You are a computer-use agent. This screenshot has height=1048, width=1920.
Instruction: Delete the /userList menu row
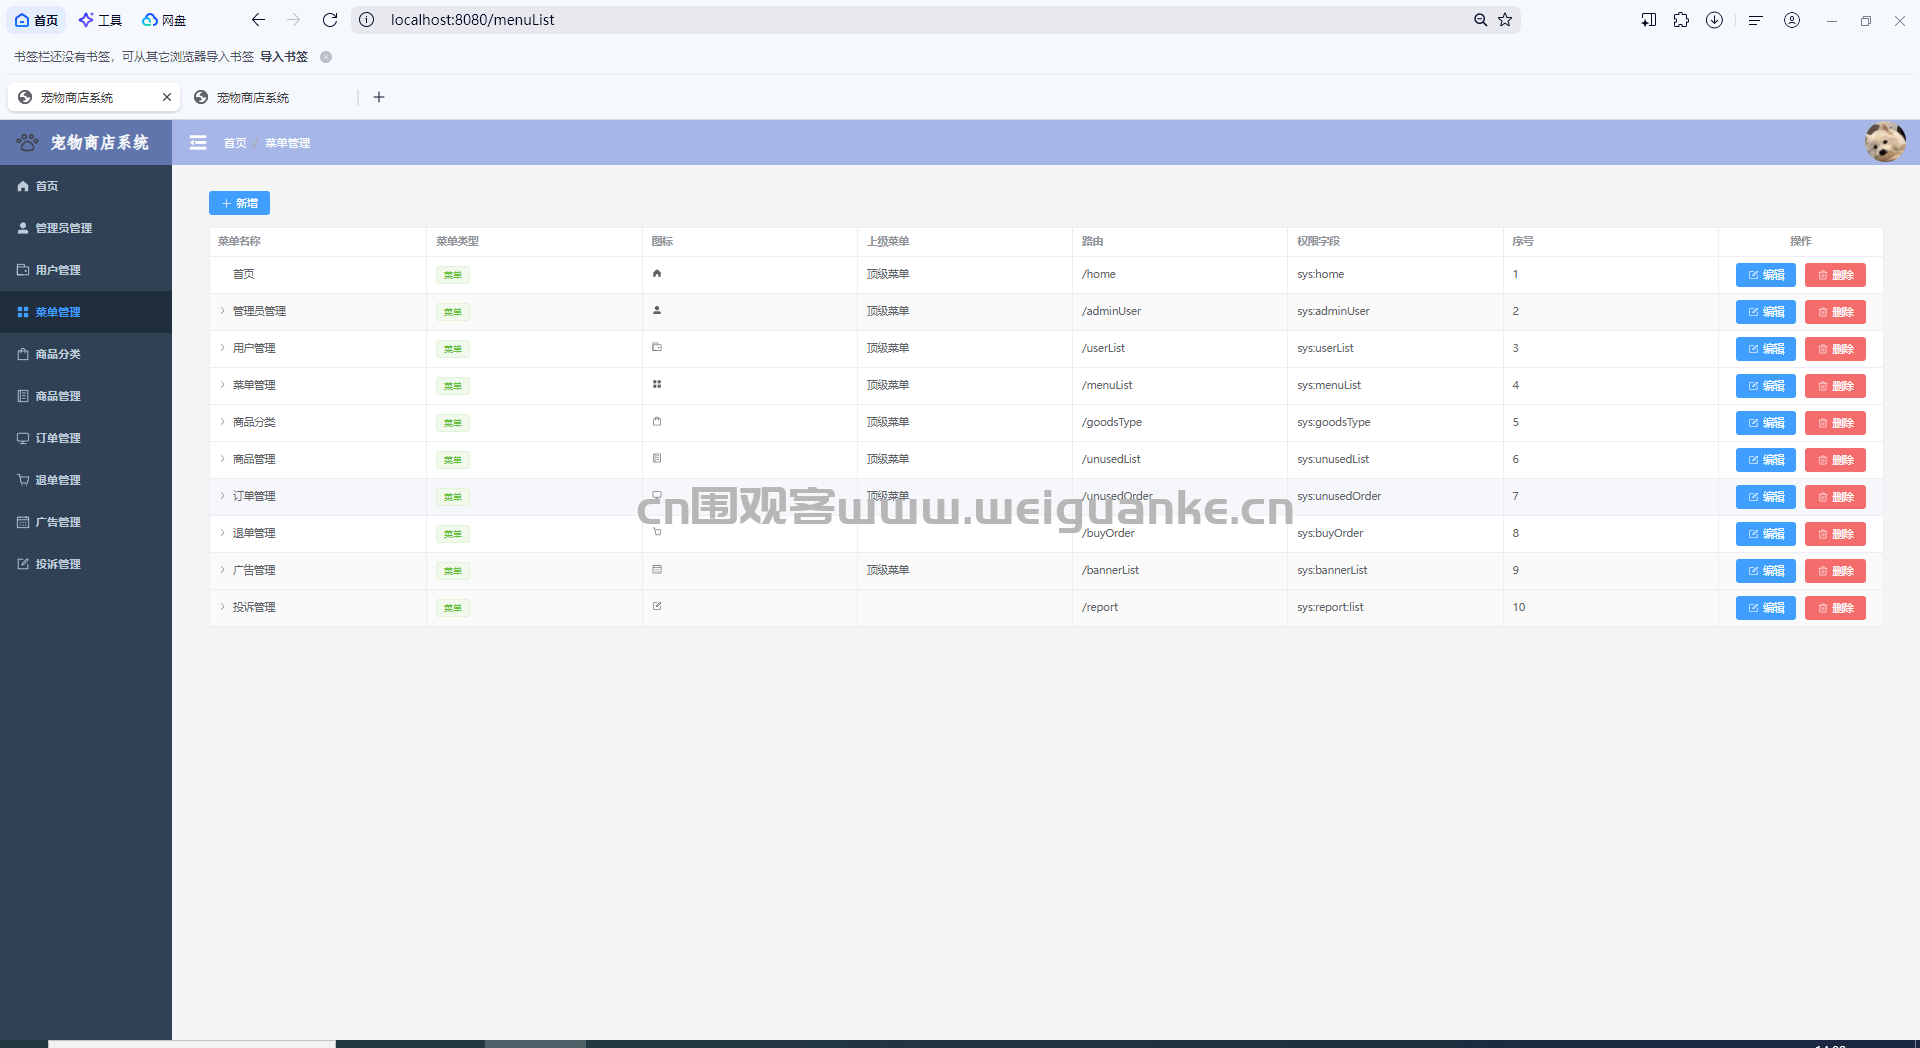pos(1835,349)
